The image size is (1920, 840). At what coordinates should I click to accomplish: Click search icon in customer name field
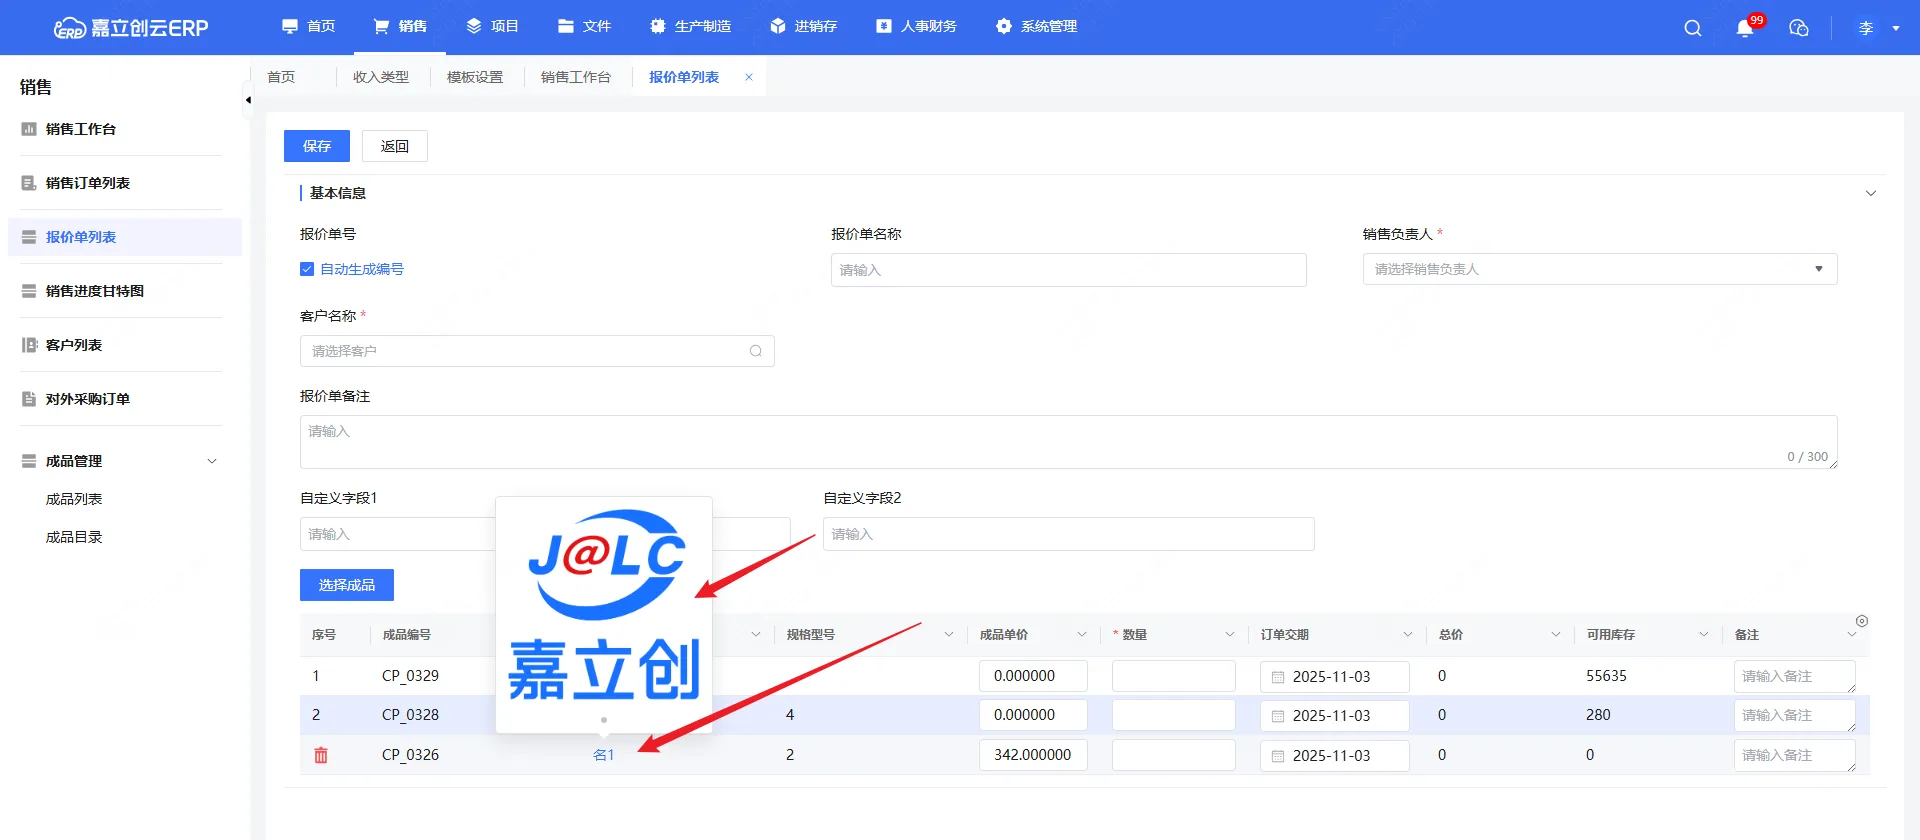(756, 351)
